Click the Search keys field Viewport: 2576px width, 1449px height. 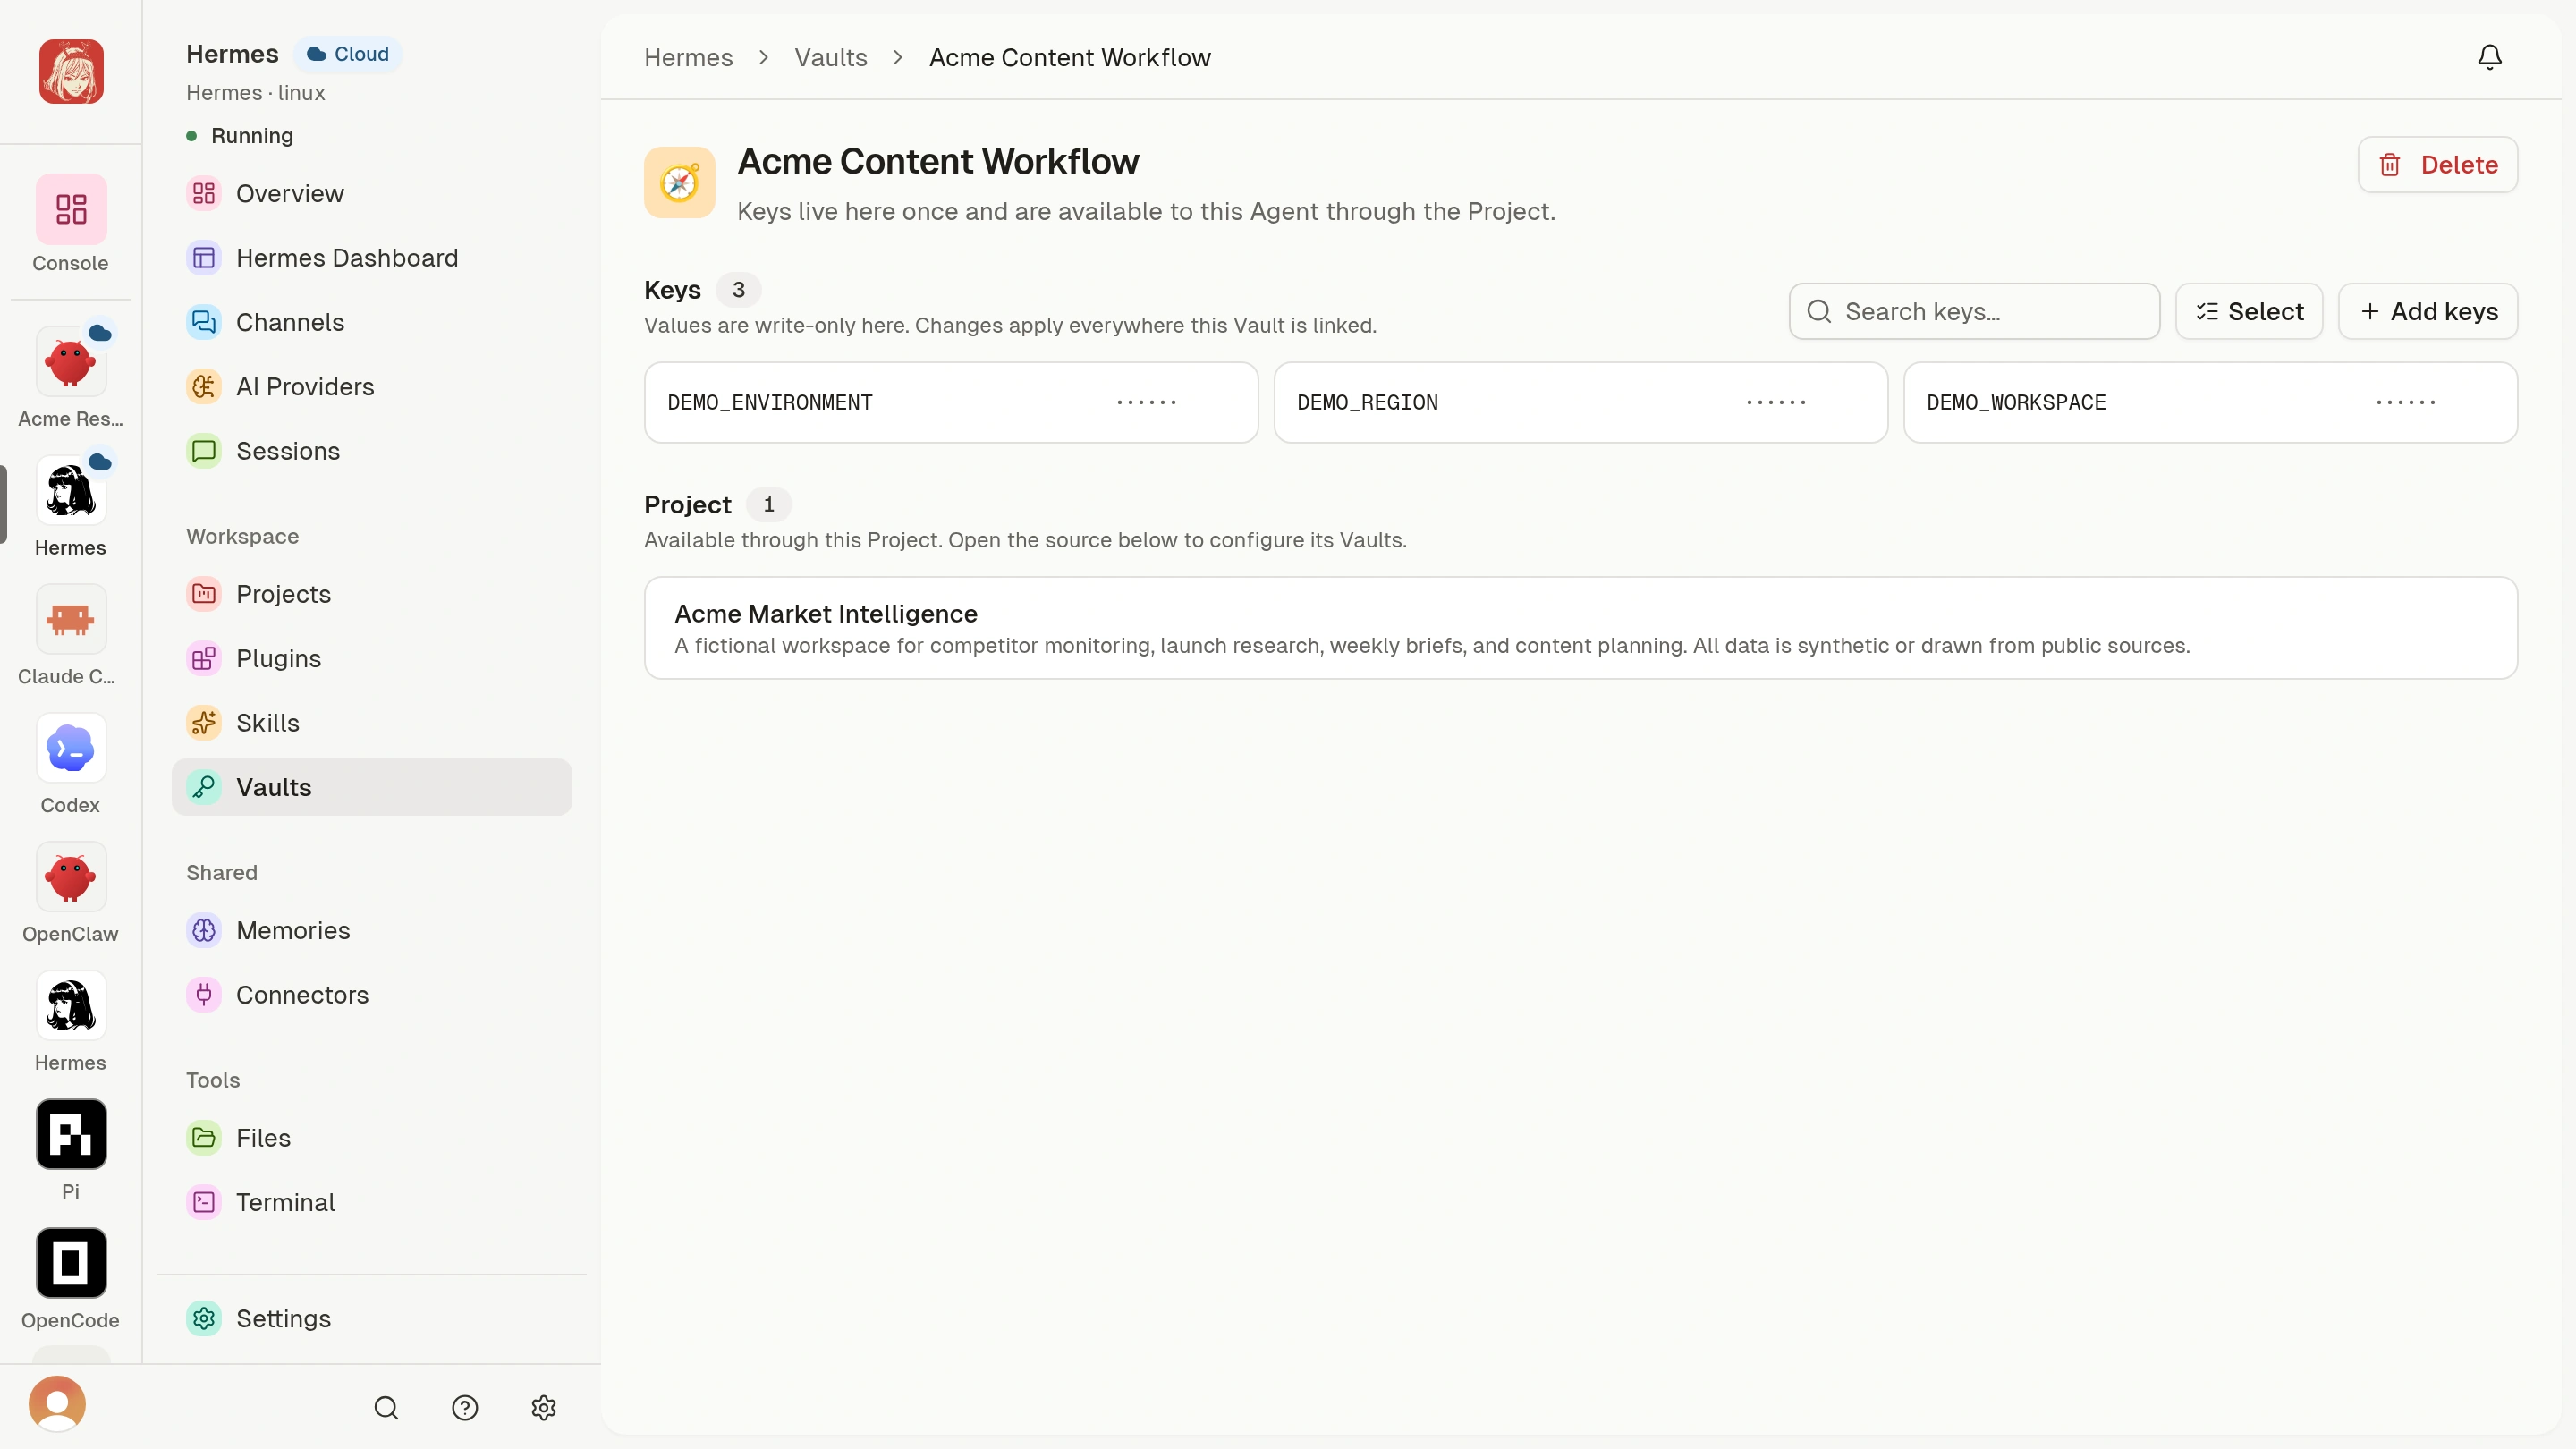1974,312
